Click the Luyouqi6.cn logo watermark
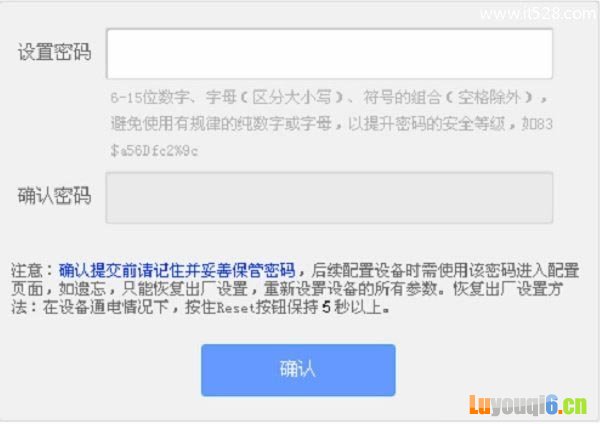 (x=528, y=405)
